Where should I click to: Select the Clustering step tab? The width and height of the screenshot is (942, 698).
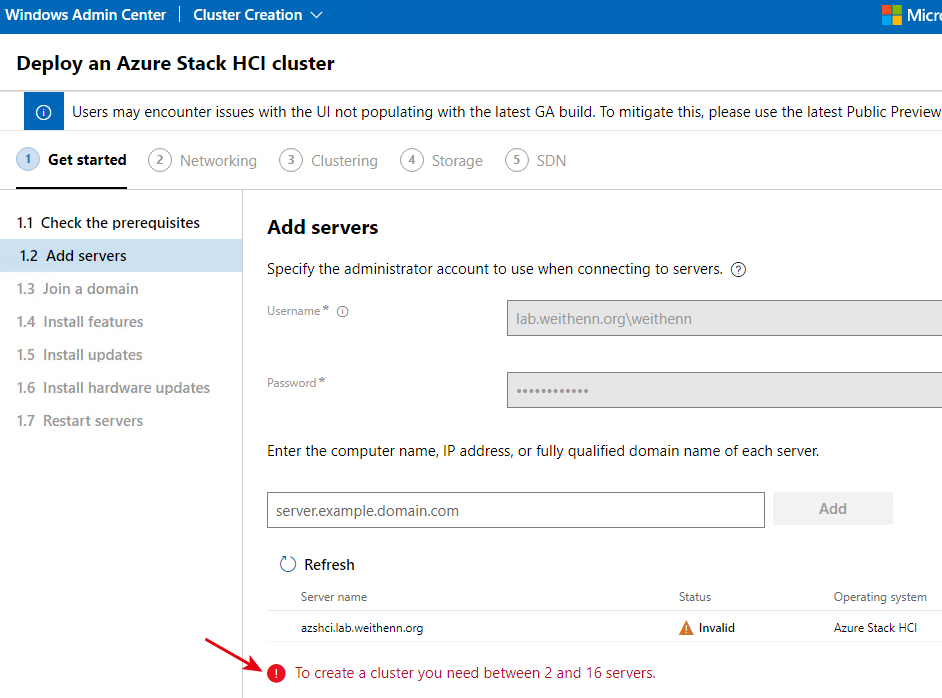(x=329, y=160)
